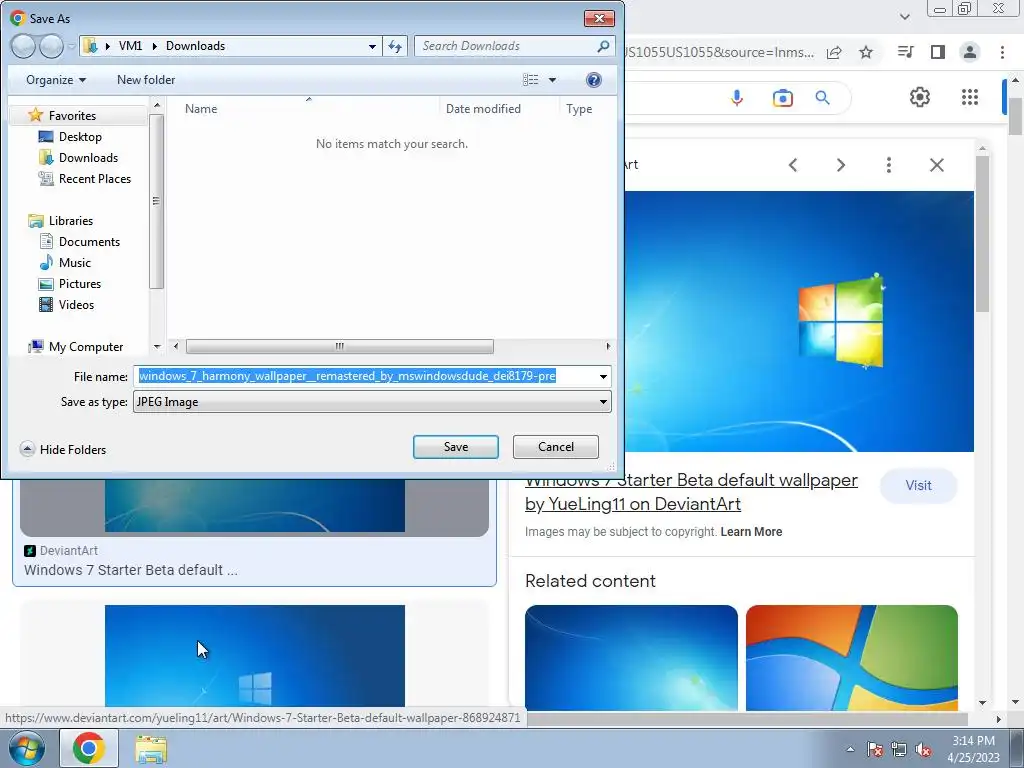
Task: Open related content Windows flag thumbnail
Action: (x=852, y=658)
